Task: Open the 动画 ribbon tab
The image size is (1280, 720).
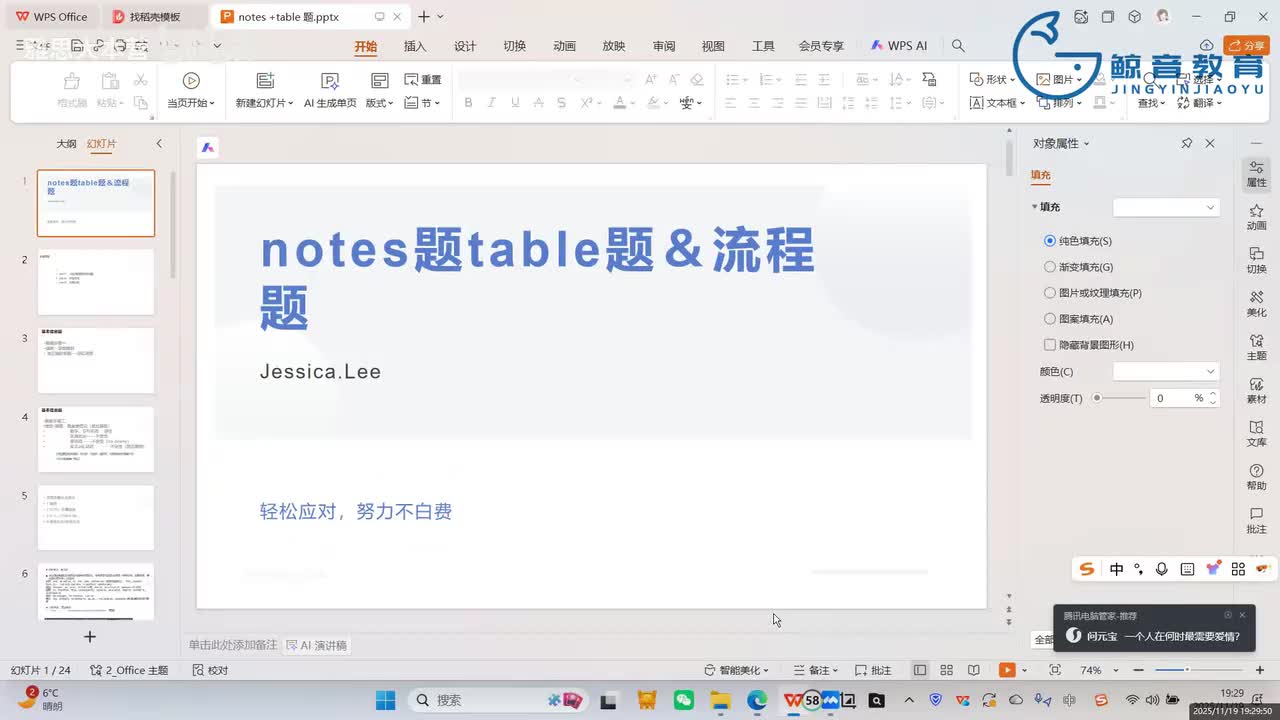Action: click(564, 46)
